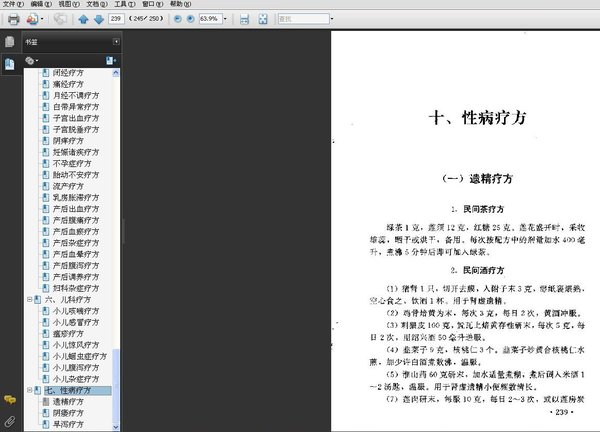Open the 帮助 menu

tap(181, 4)
